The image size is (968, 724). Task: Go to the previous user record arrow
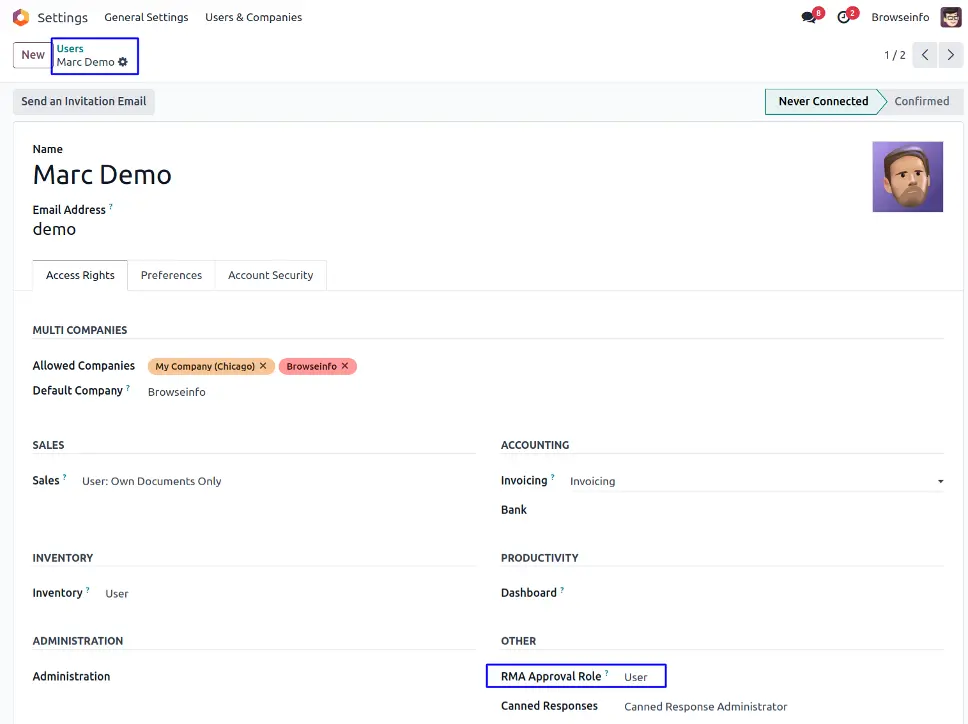pos(925,55)
